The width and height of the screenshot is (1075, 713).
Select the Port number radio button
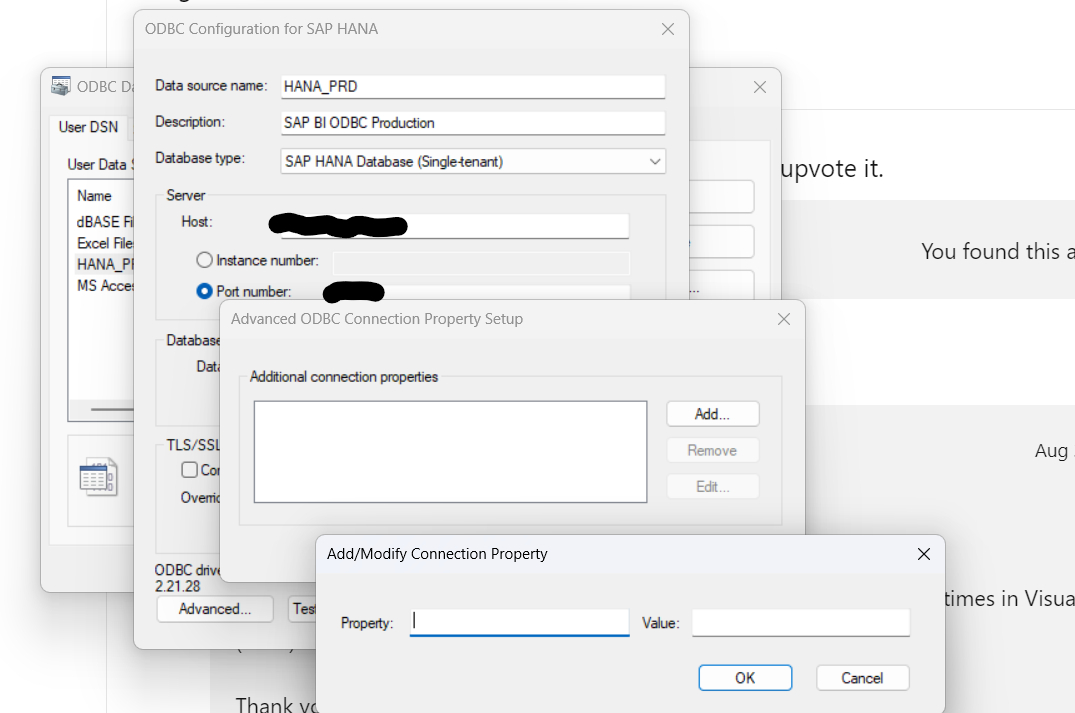coord(204,291)
